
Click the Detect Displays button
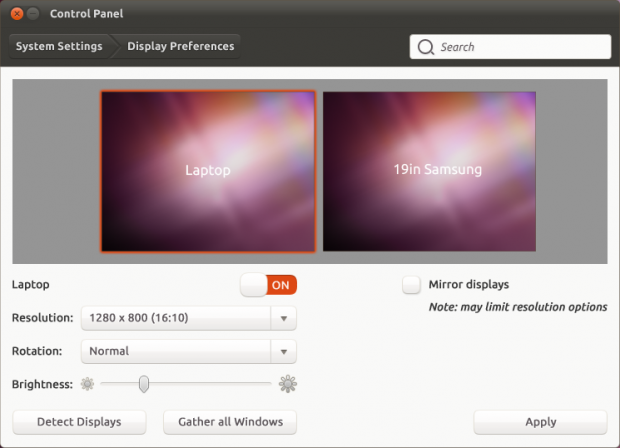pos(79,422)
